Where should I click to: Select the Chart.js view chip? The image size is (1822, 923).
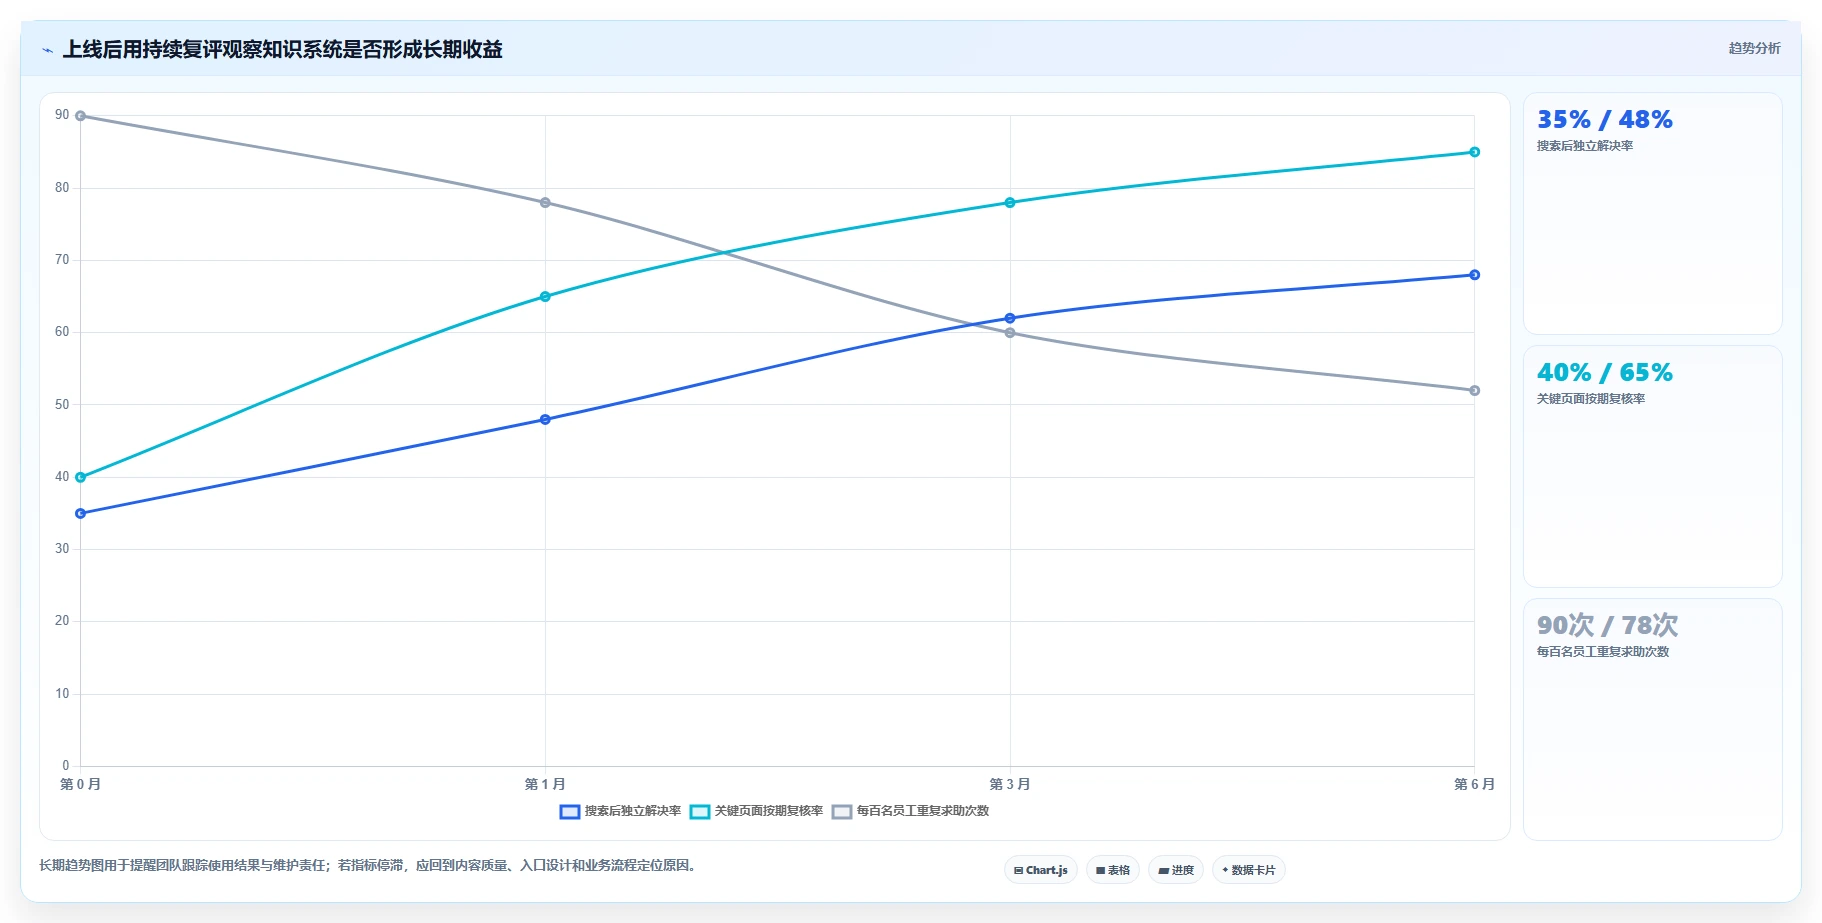[x=1040, y=870]
